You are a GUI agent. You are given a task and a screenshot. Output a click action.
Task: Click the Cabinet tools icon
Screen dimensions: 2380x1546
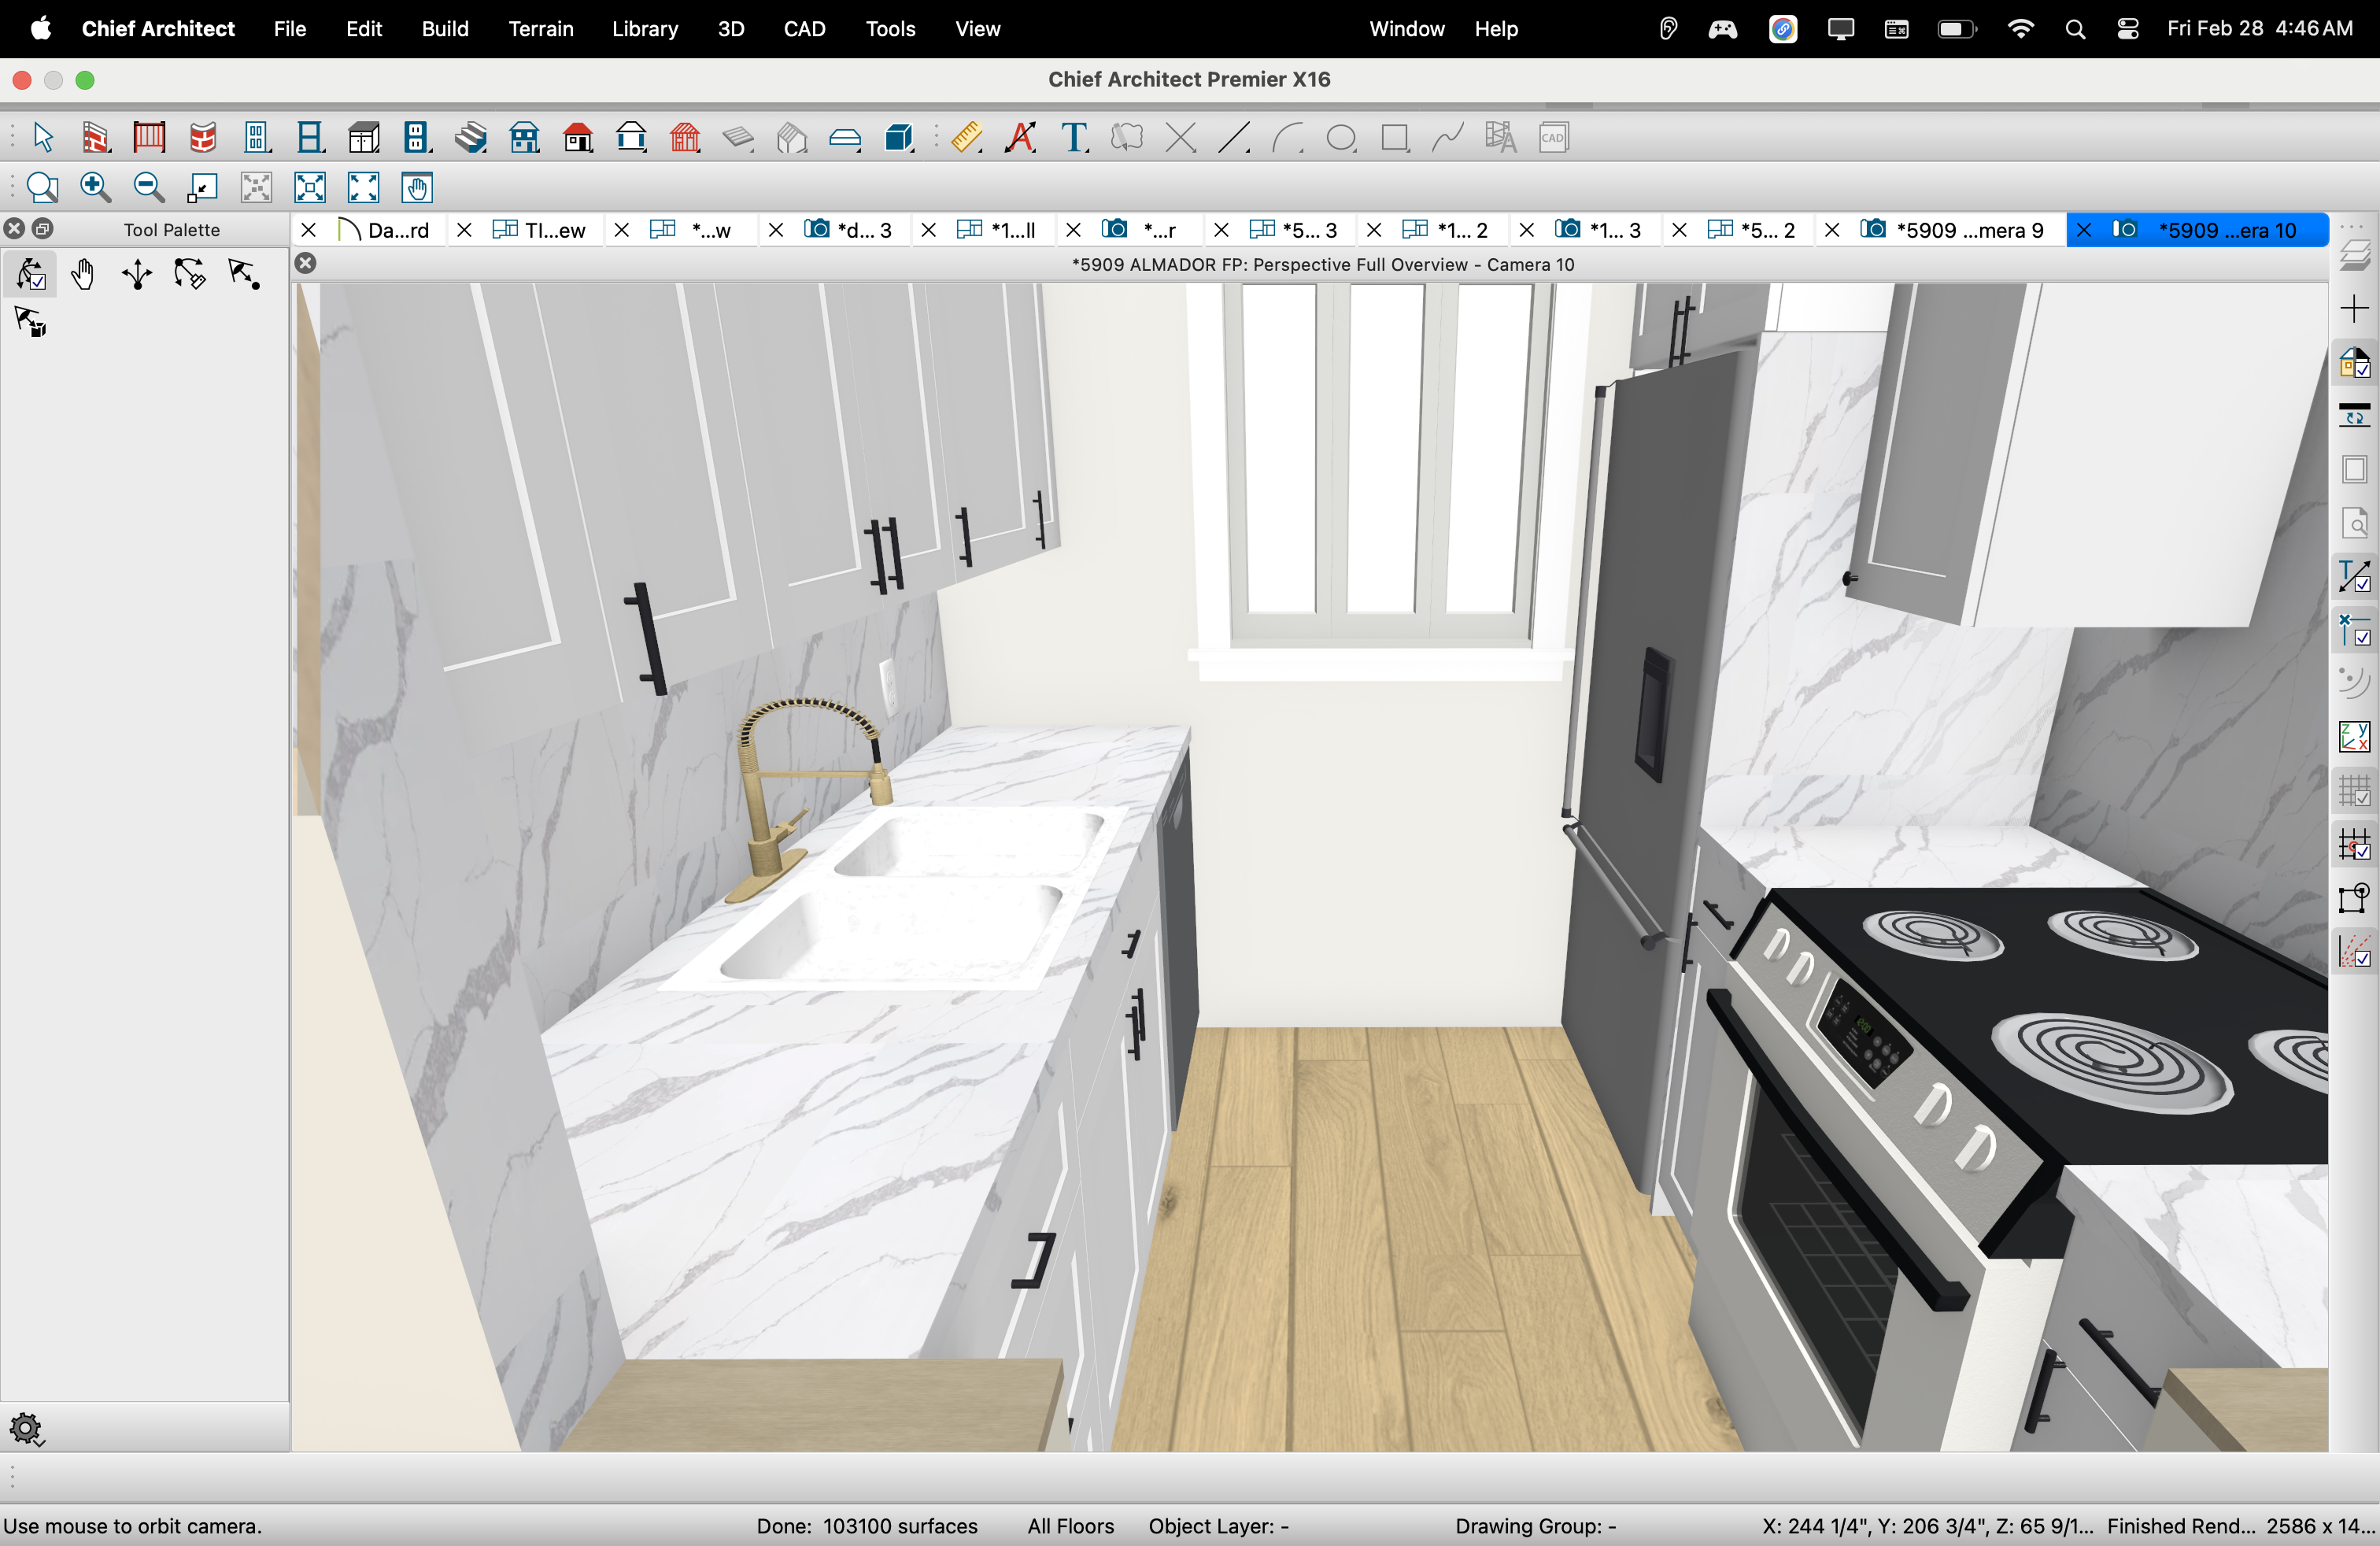click(x=363, y=137)
